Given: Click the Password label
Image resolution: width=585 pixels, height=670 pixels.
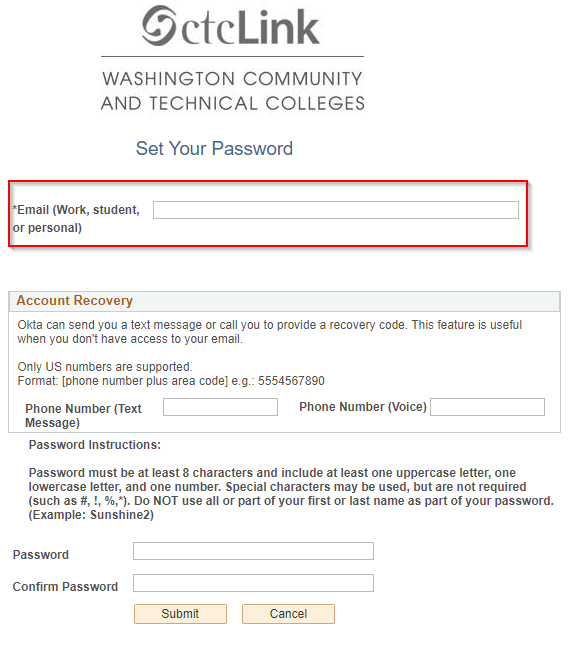Looking at the screenshot, I should (41, 555).
